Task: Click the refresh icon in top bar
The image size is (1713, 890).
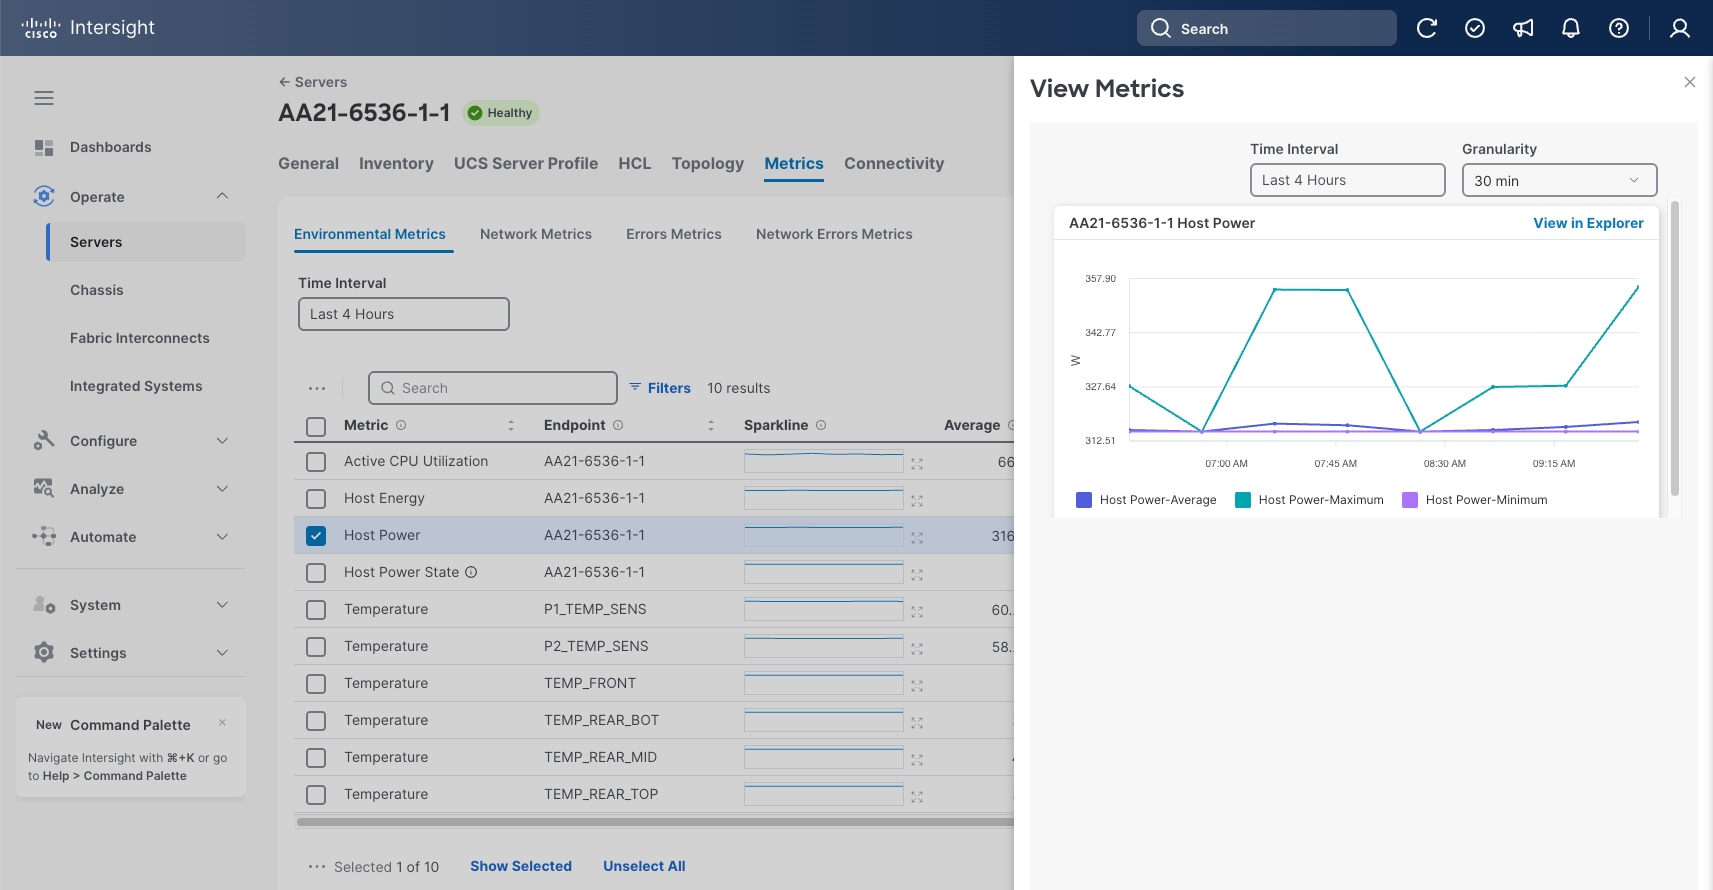Action: tap(1427, 28)
